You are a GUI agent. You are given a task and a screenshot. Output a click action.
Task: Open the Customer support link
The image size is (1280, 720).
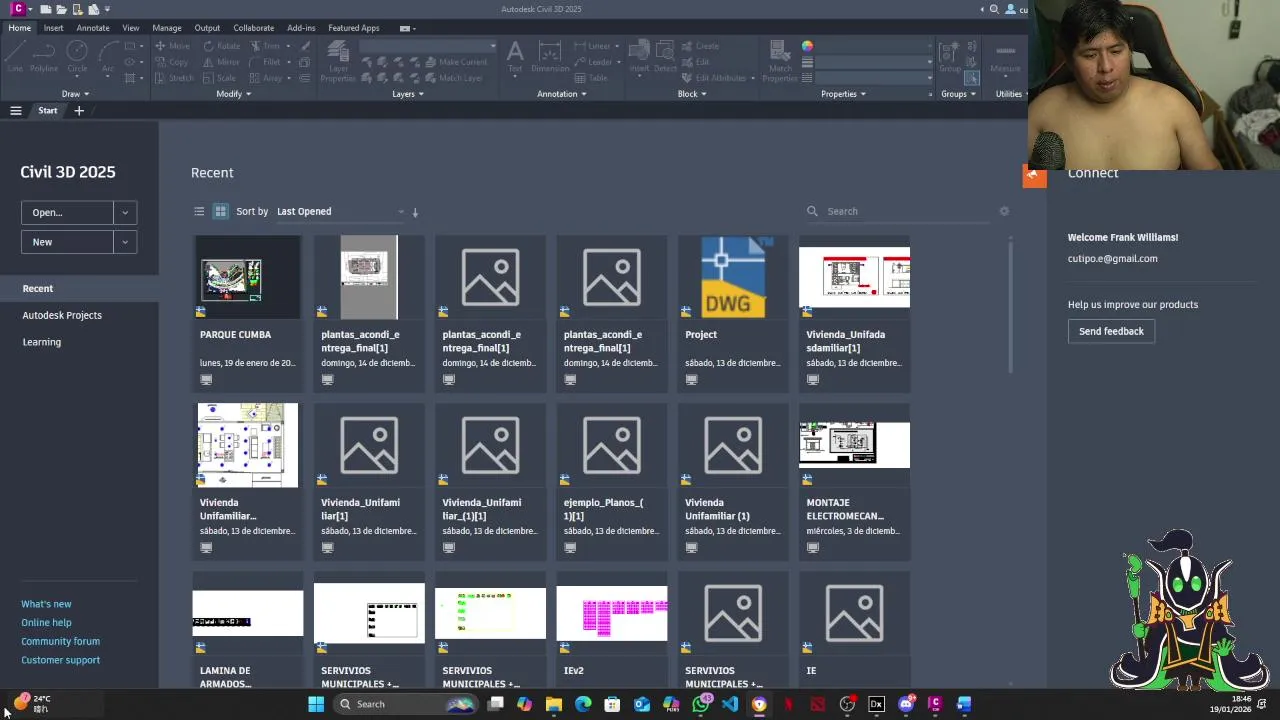pos(60,660)
